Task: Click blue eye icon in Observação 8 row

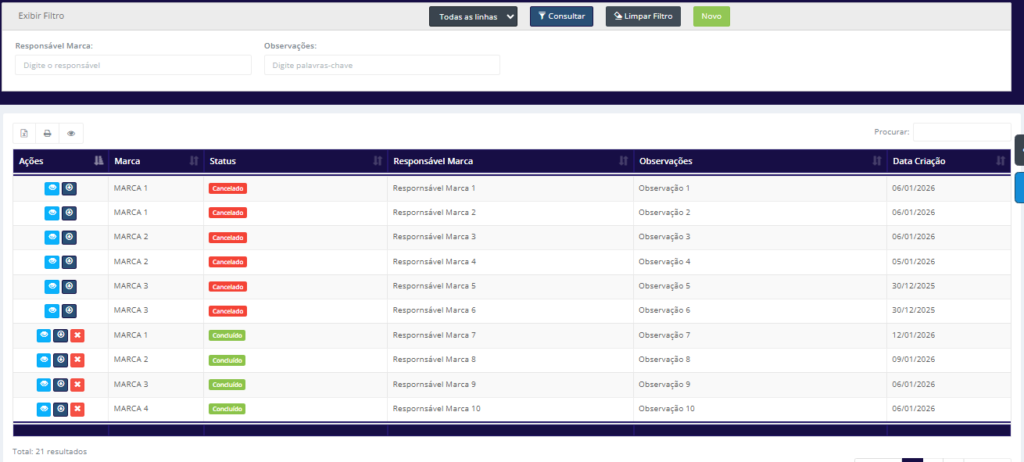Action: click(x=44, y=360)
